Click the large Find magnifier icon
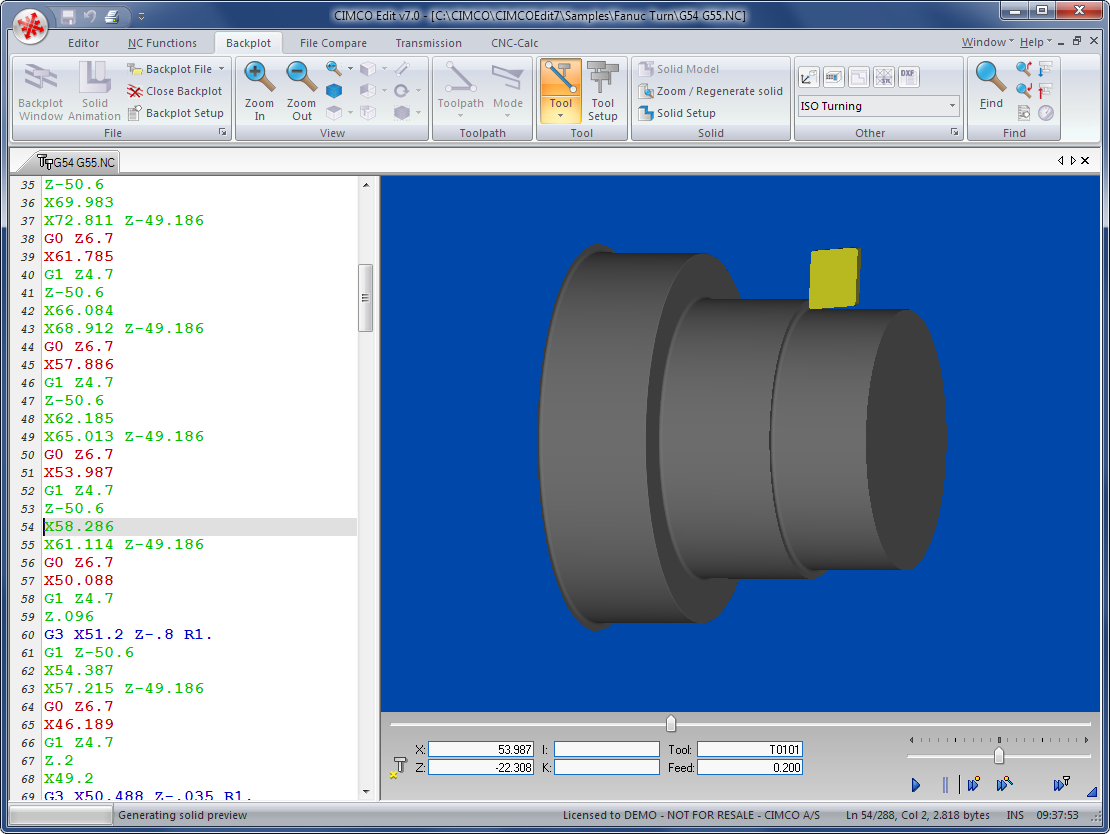1110x834 pixels. [x=990, y=76]
